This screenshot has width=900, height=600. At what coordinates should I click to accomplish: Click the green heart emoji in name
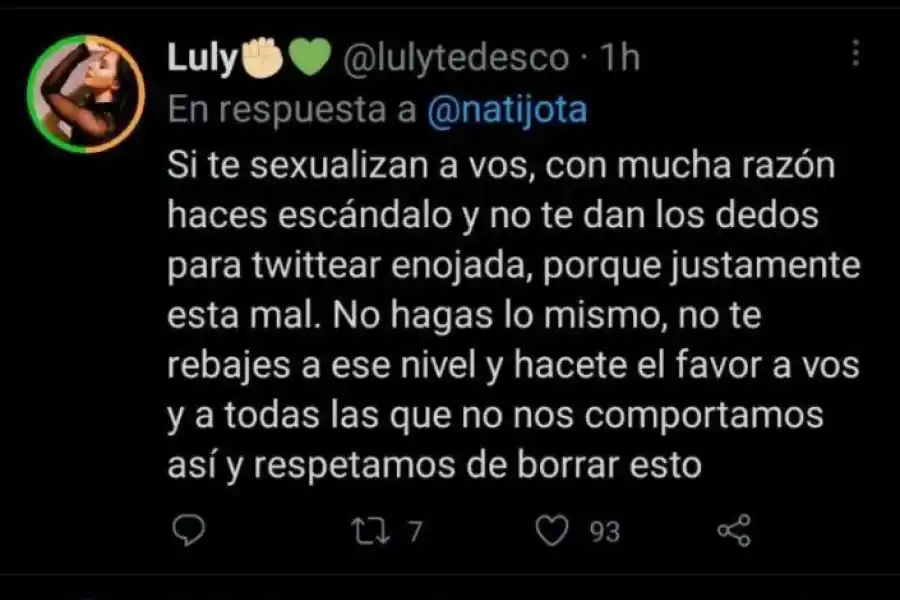coord(309,57)
